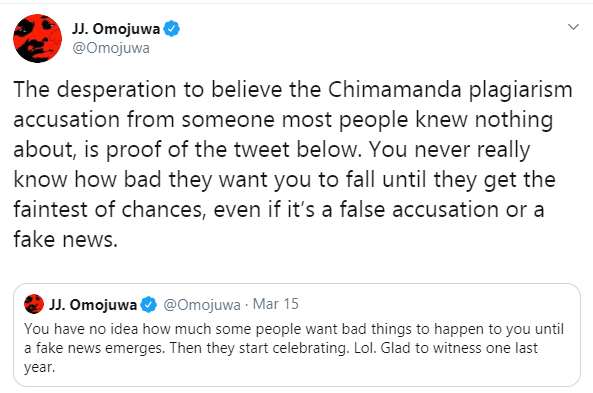This screenshot has height=393, width=593.
Task: Open the JJ. Omojuwa name in the quoted tweet
Action: tap(93, 304)
